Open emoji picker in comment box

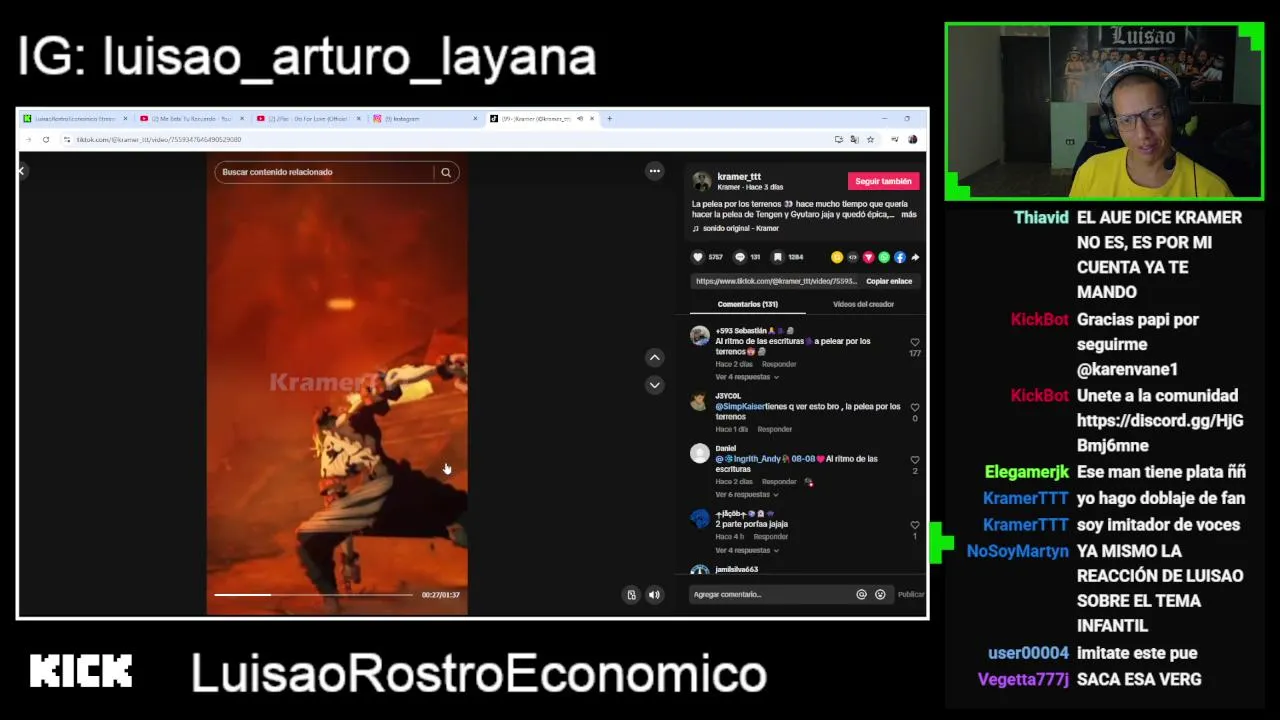pyautogui.click(x=880, y=594)
